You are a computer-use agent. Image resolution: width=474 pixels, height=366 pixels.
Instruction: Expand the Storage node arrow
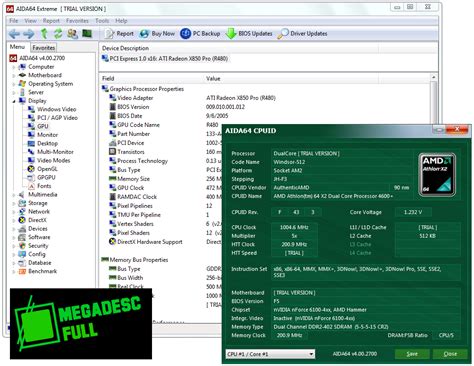[x=14, y=203]
